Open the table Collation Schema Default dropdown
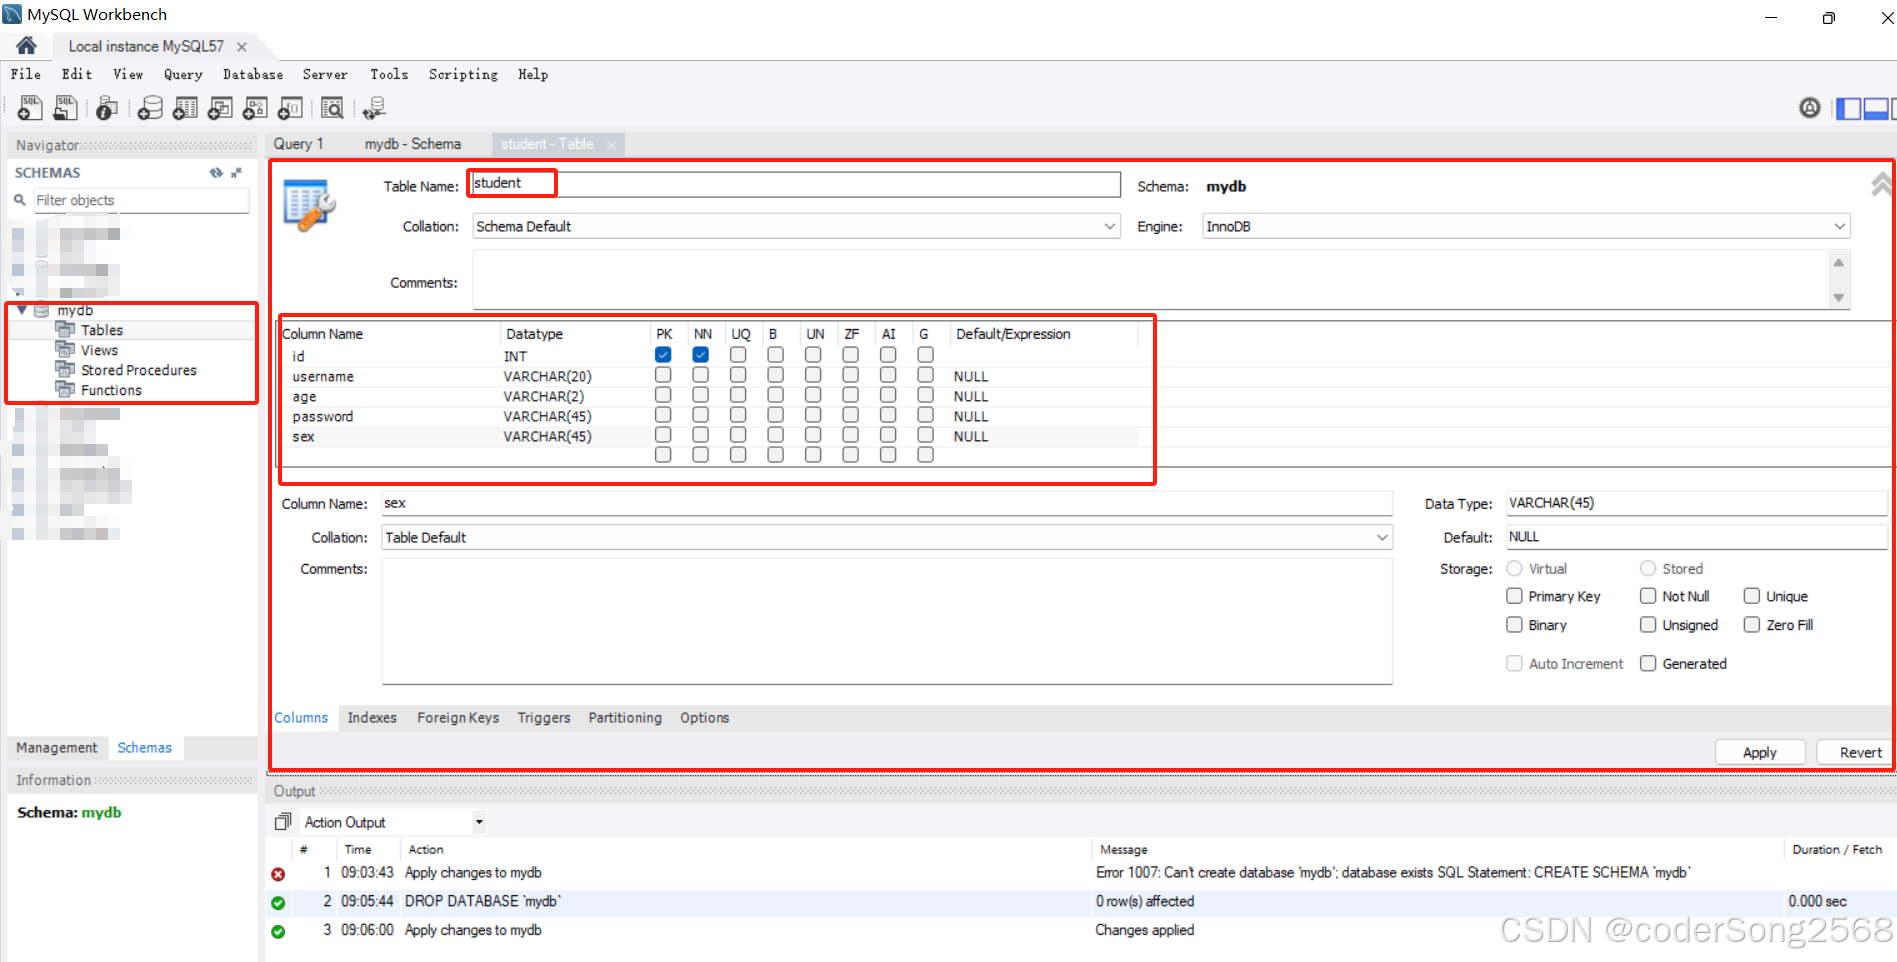 point(1109,227)
